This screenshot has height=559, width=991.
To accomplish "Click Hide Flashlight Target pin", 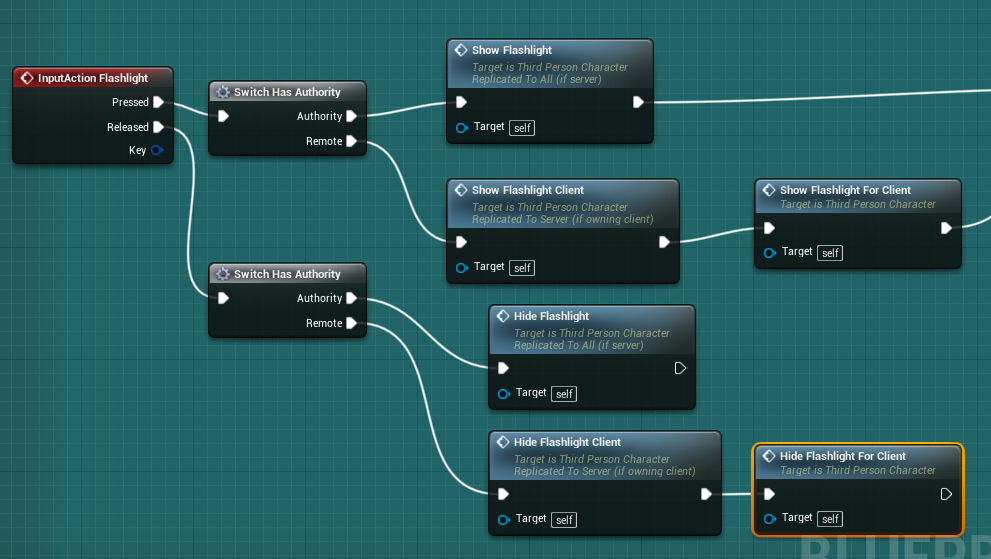I will coord(503,394).
